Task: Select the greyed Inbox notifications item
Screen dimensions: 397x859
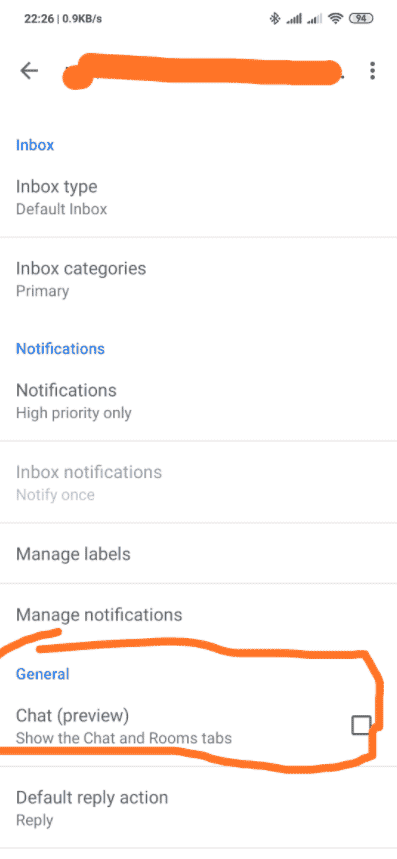Action: 198,482
